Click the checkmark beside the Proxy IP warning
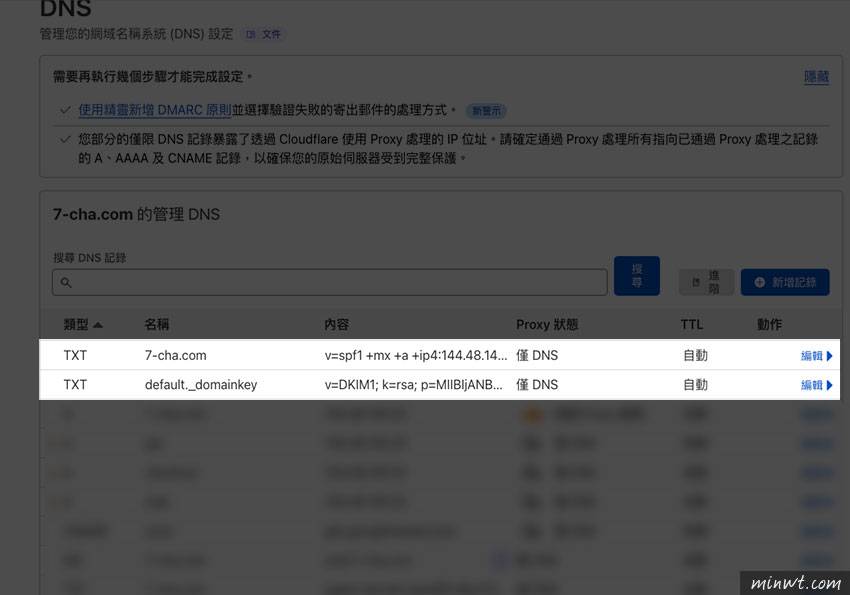Screen dimensions: 850x595 (x=65, y=140)
